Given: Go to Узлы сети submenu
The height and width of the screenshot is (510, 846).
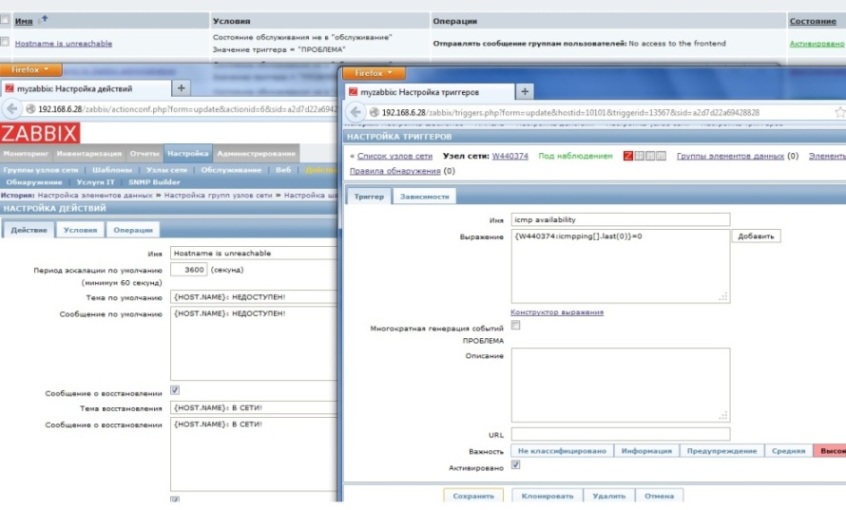Looking at the screenshot, I should point(166,170).
